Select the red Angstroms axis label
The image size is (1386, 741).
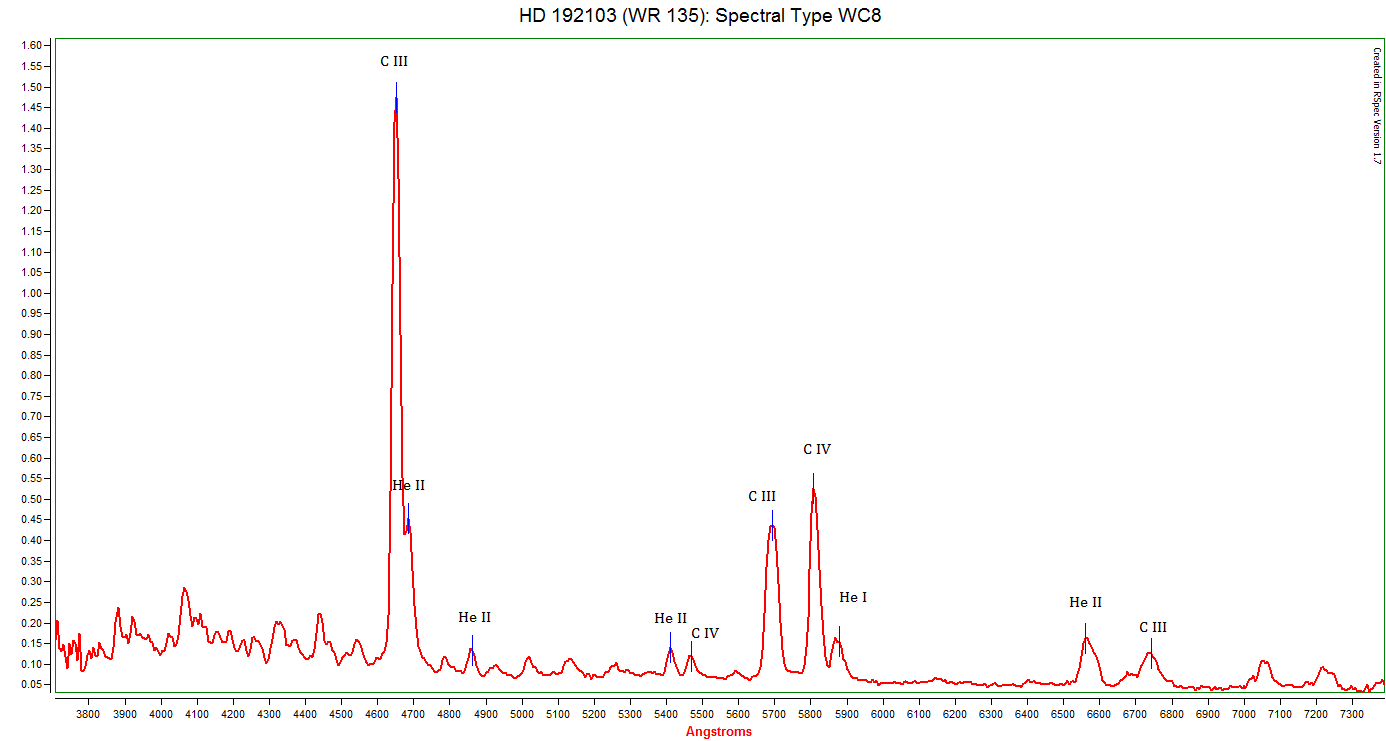[719, 732]
